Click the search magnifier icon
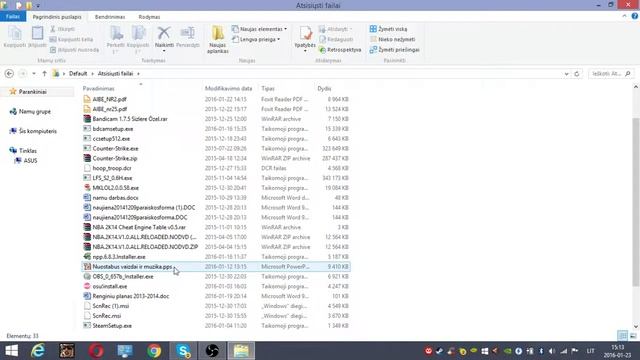Viewport: 640px width, 360px height. [x=628, y=73]
